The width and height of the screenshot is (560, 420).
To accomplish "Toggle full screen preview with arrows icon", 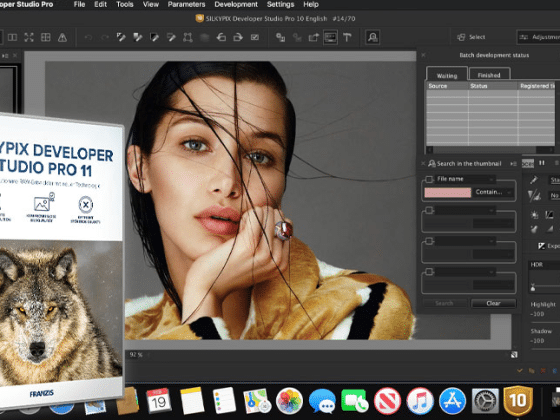I will (29, 37).
